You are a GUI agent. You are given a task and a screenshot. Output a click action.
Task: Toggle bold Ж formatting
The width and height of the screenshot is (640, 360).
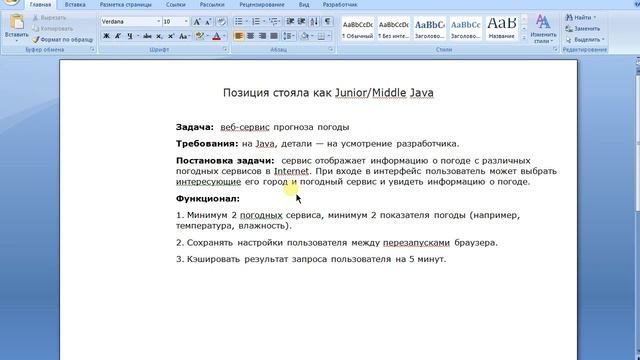coord(107,36)
